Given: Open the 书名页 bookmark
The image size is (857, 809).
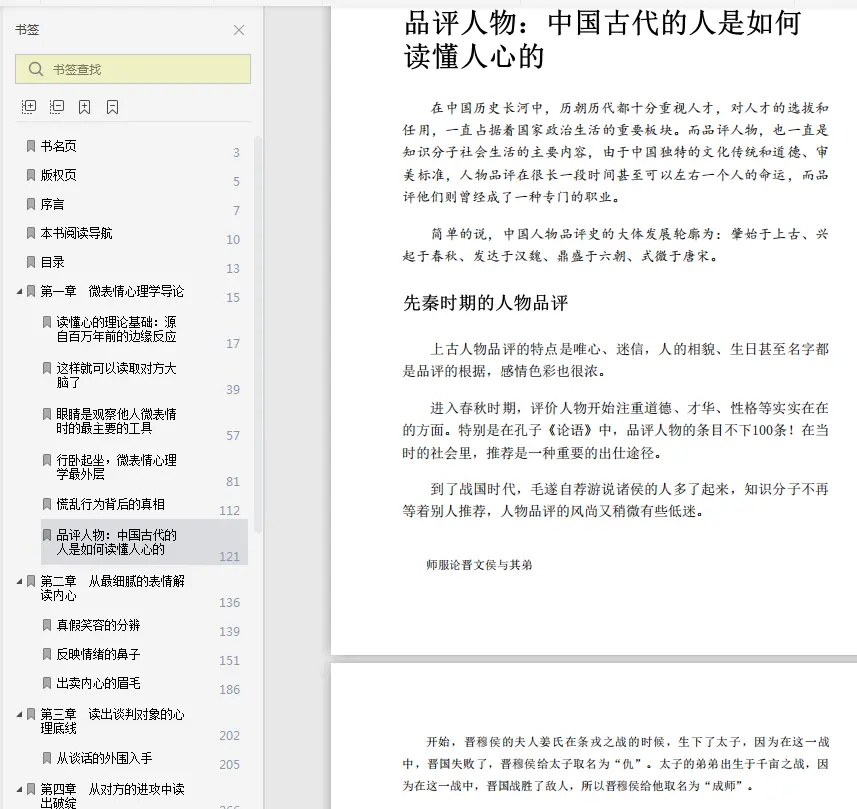Looking at the screenshot, I should point(58,146).
